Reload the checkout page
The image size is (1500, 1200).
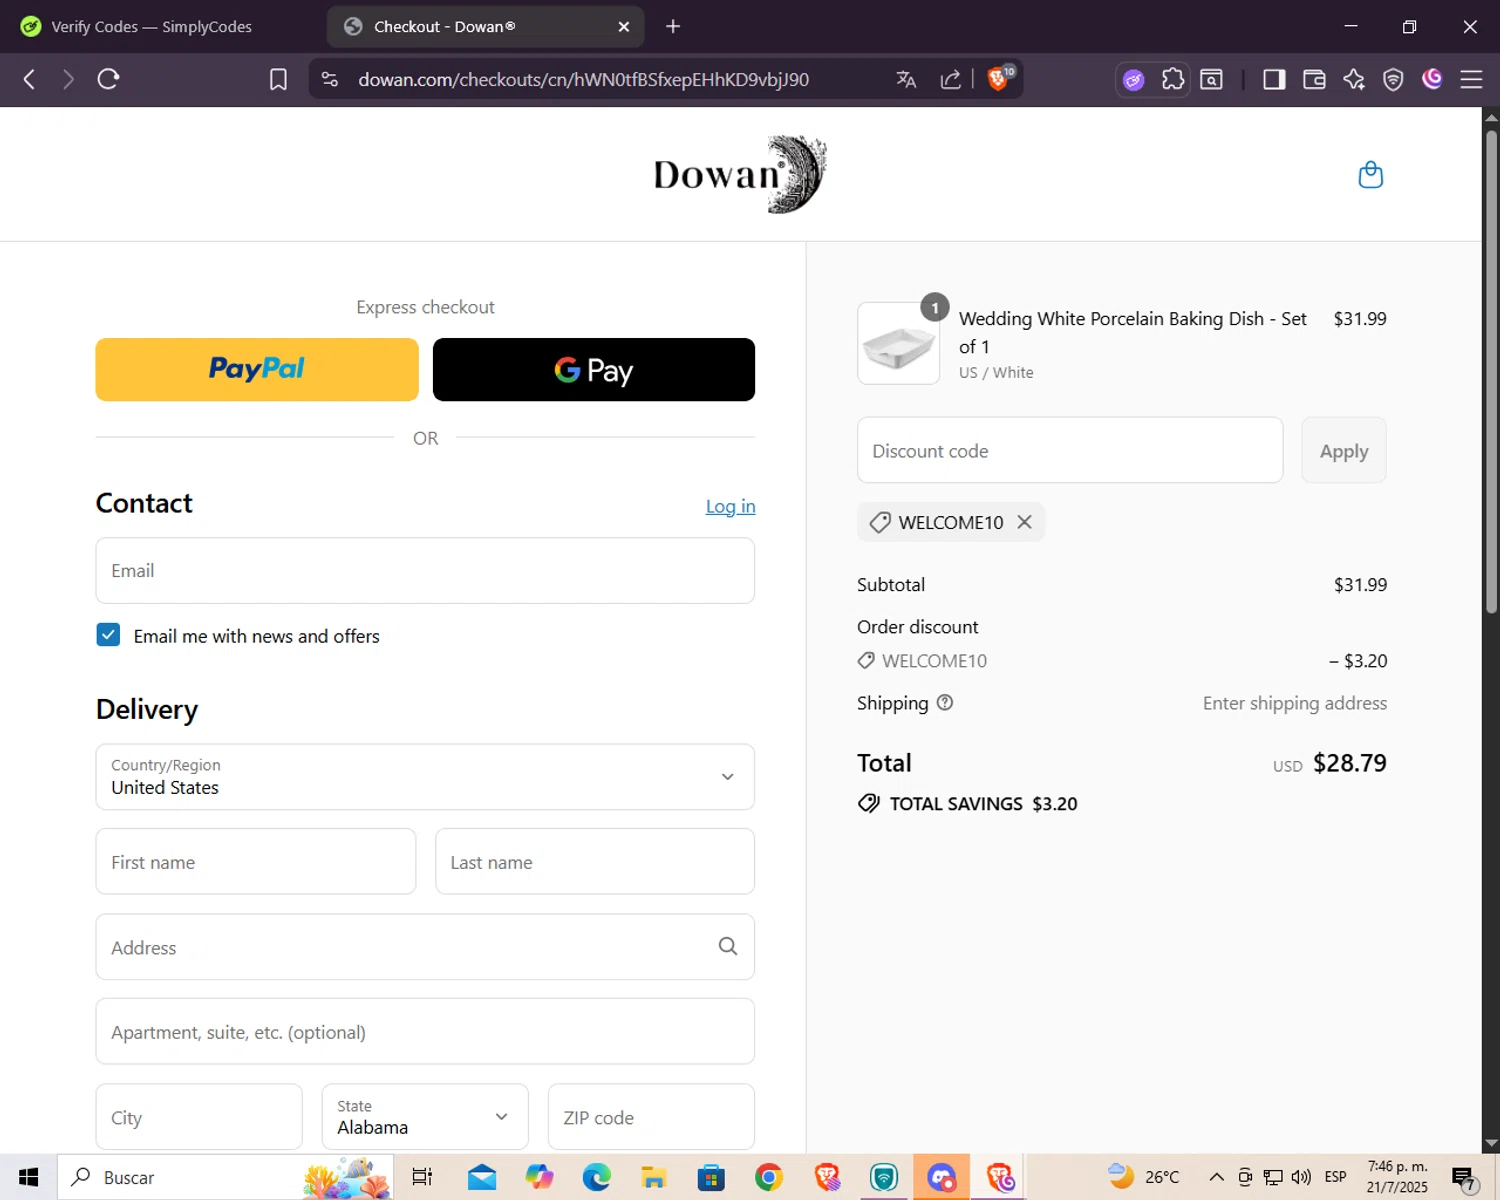coord(108,79)
